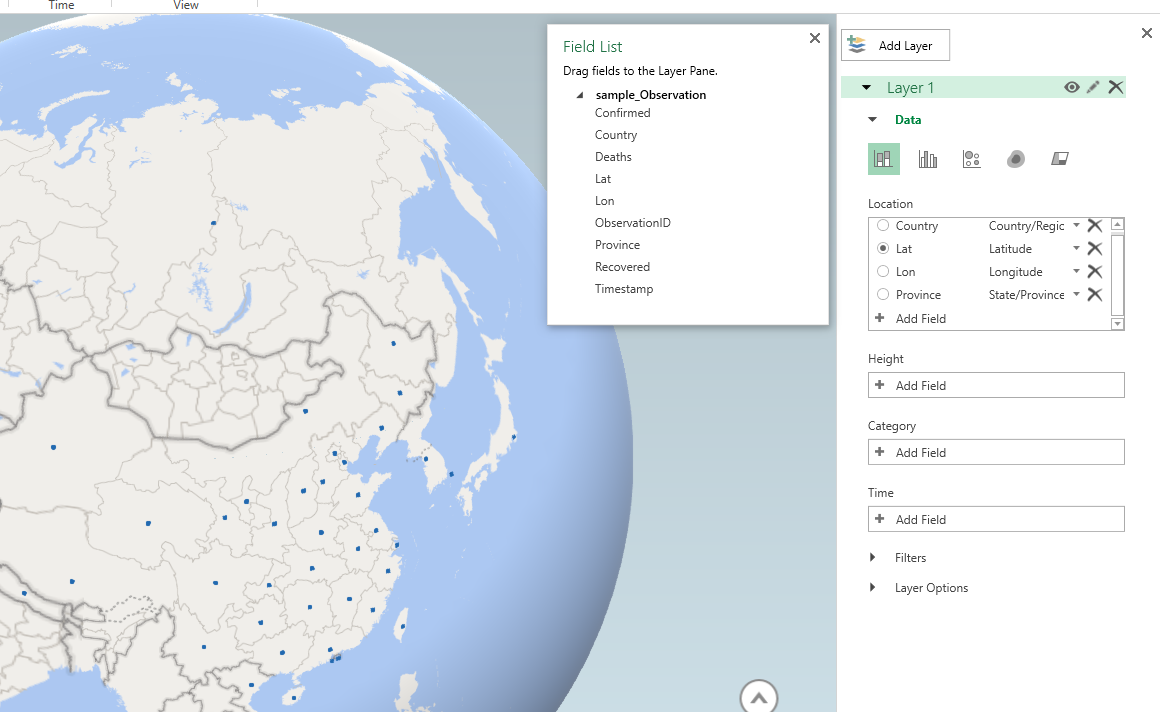Select the Lon radio button

click(882, 272)
